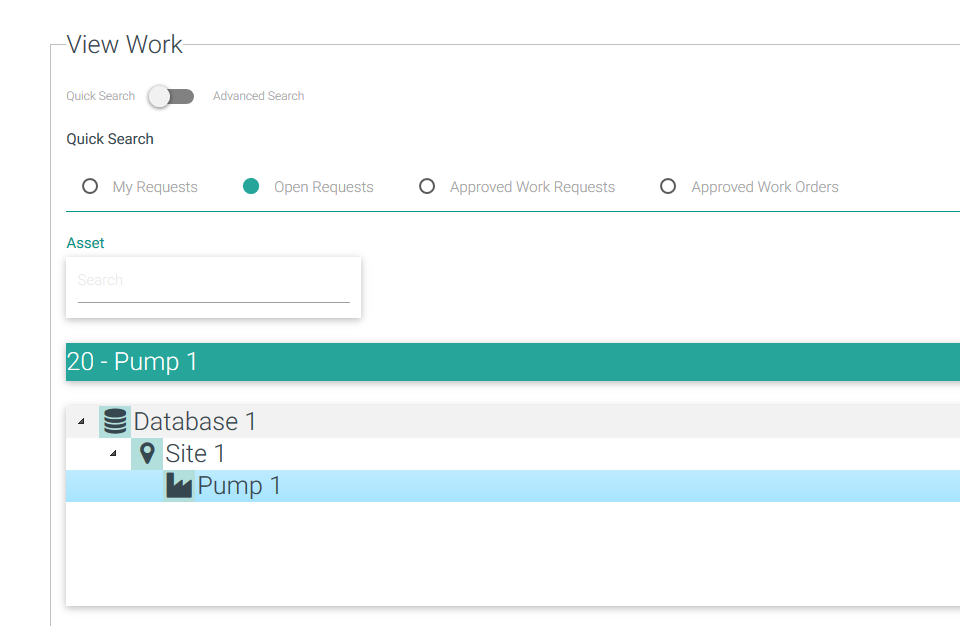
Task: Click the View Work heading
Action: click(x=124, y=44)
